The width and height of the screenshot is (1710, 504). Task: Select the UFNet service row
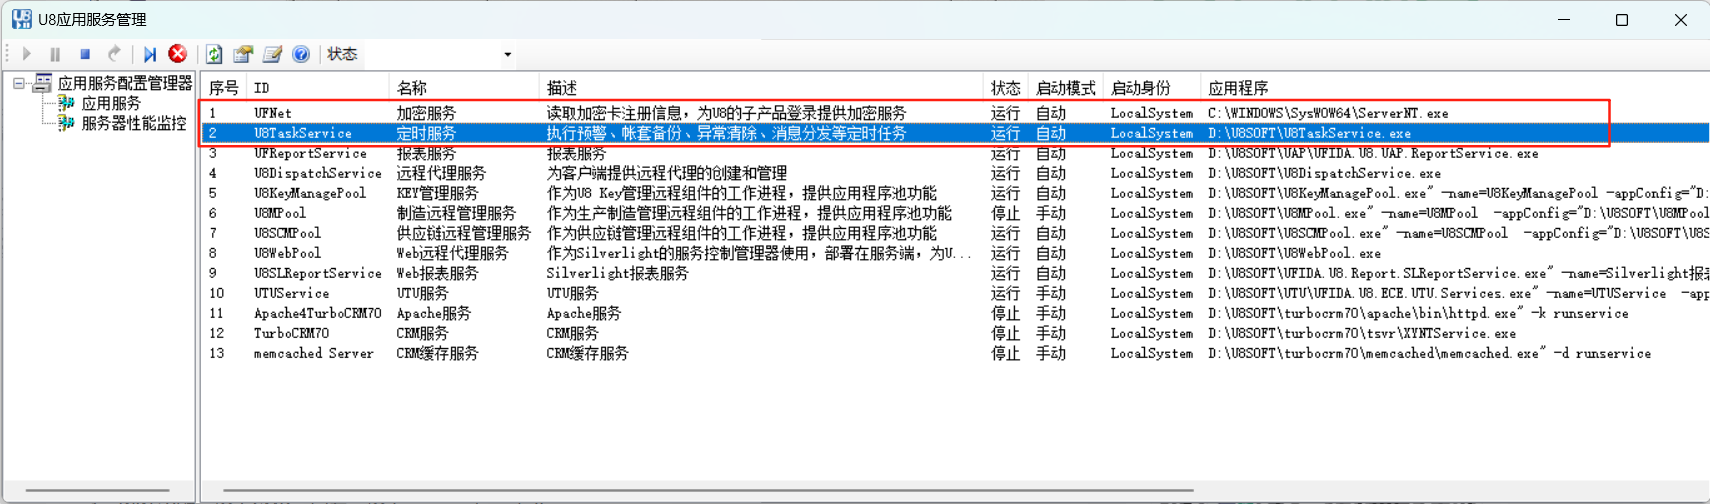tap(955, 113)
